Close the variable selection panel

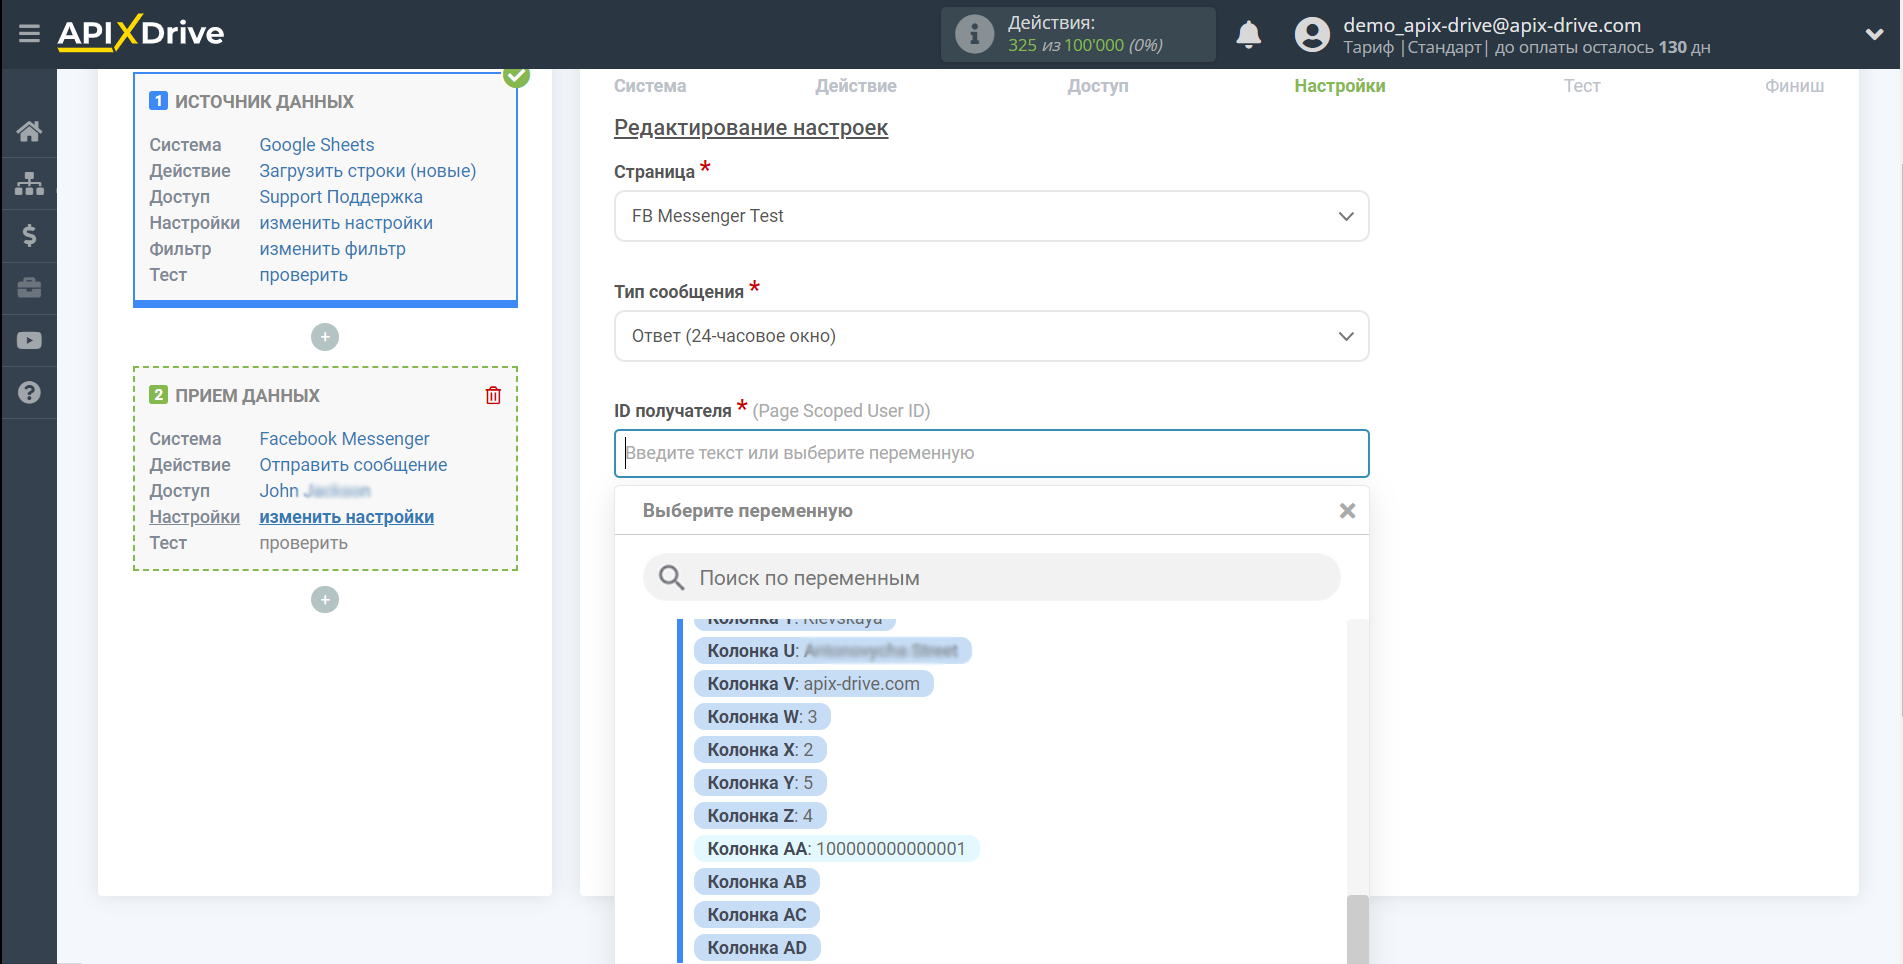tap(1347, 511)
